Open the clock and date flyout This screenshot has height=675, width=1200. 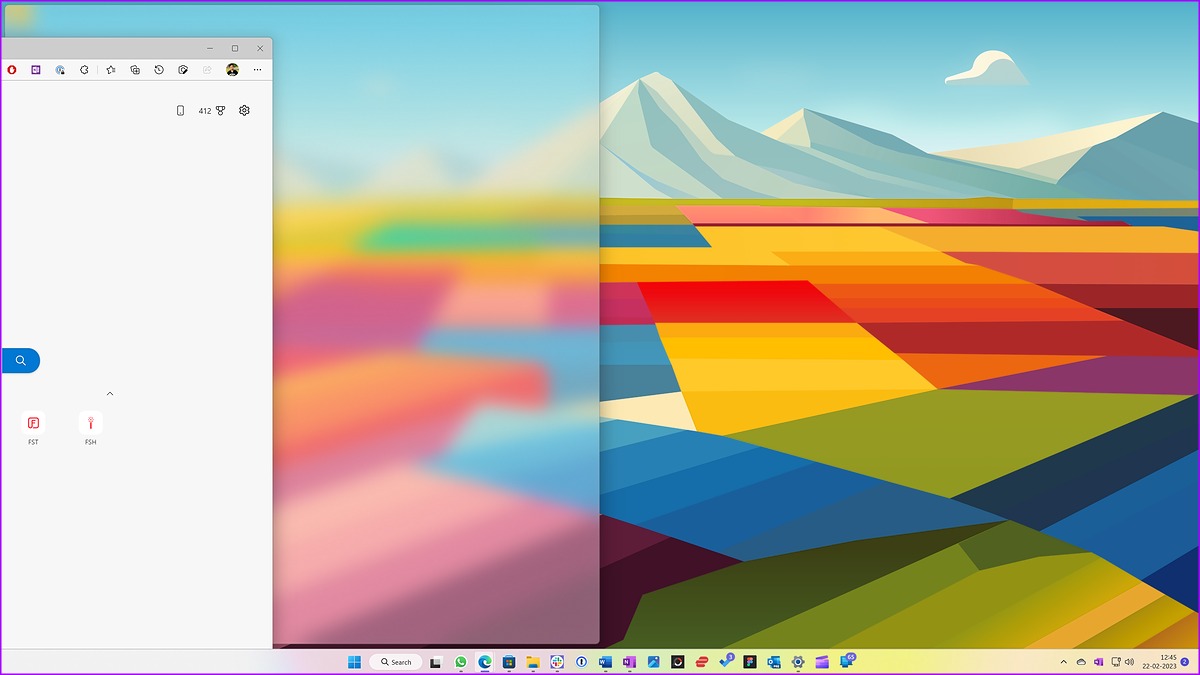[x=1160, y=662]
